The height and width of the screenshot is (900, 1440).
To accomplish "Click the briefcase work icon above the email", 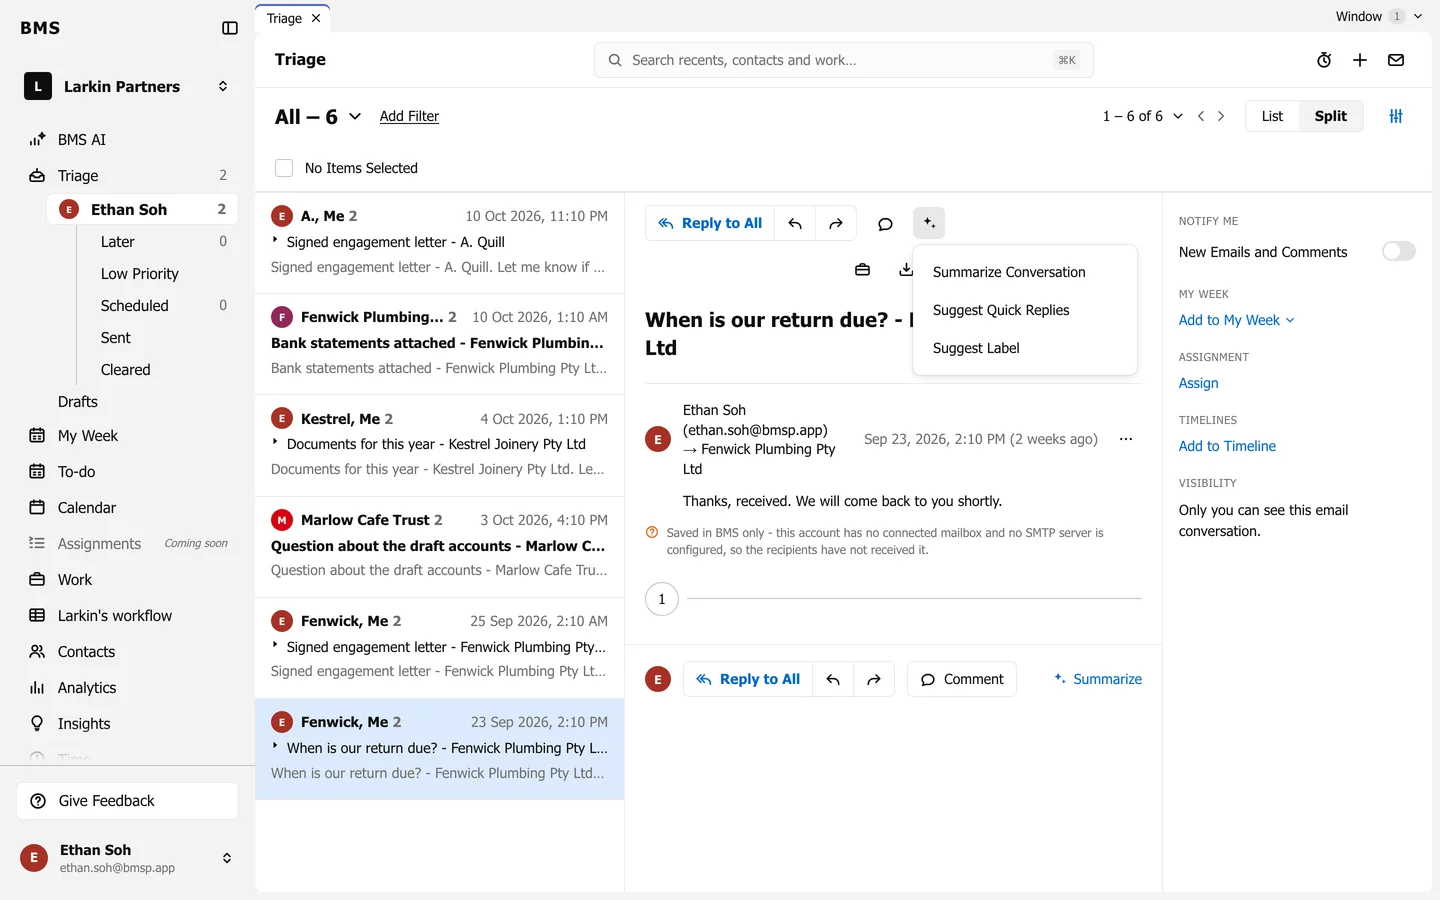I will [862, 270].
